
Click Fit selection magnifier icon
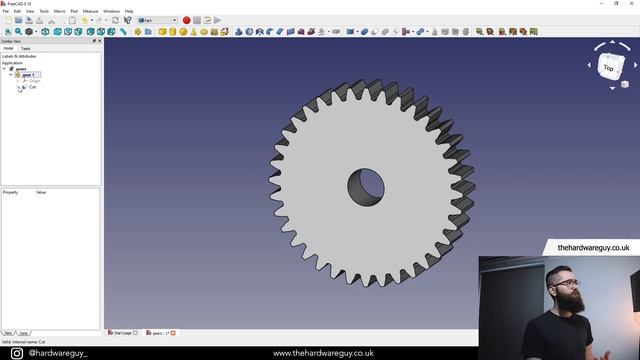coord(18,31)
